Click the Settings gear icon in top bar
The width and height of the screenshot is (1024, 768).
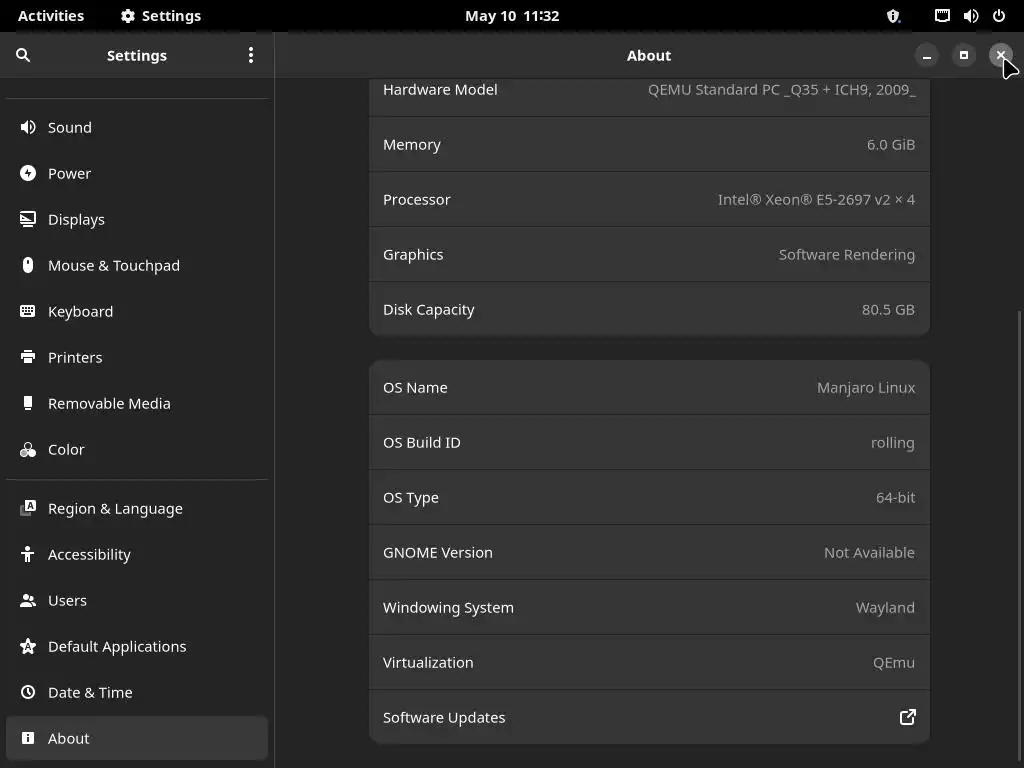click(127, 16)
